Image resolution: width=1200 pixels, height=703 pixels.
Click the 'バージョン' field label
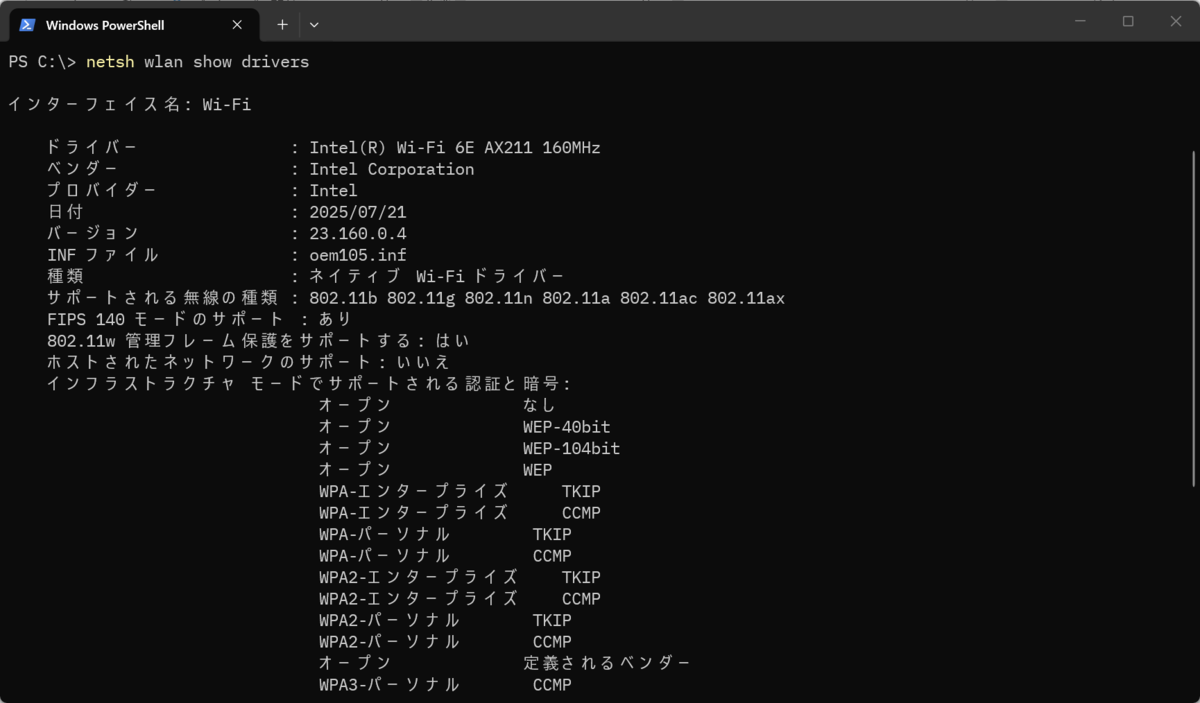[x=92, y=233]
